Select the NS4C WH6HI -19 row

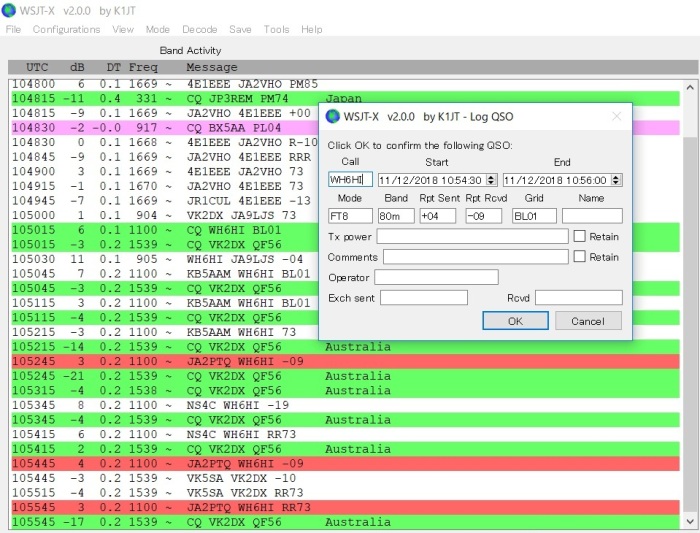pos(346,405)
